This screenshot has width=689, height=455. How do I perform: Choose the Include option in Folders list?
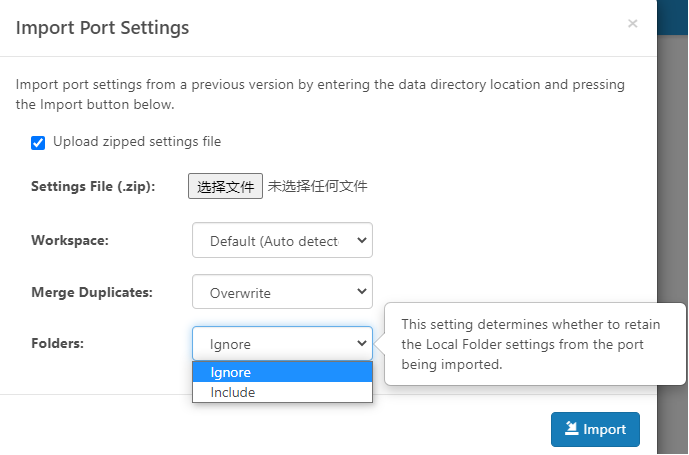pos(282,392)
